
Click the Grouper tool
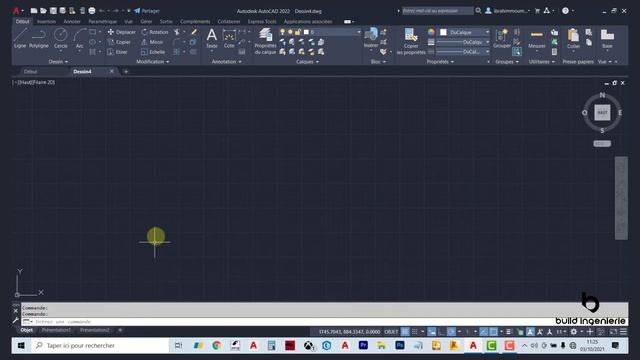(502, 38)
